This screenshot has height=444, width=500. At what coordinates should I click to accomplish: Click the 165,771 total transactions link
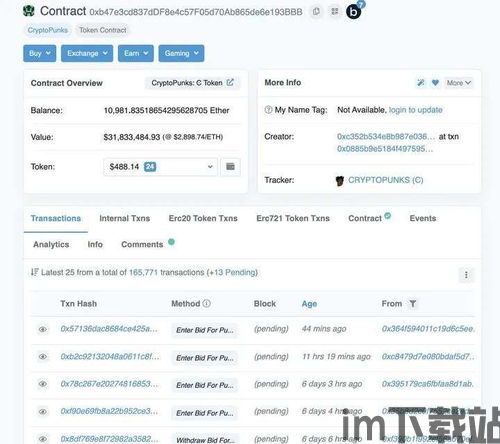[x=143, y=272]
